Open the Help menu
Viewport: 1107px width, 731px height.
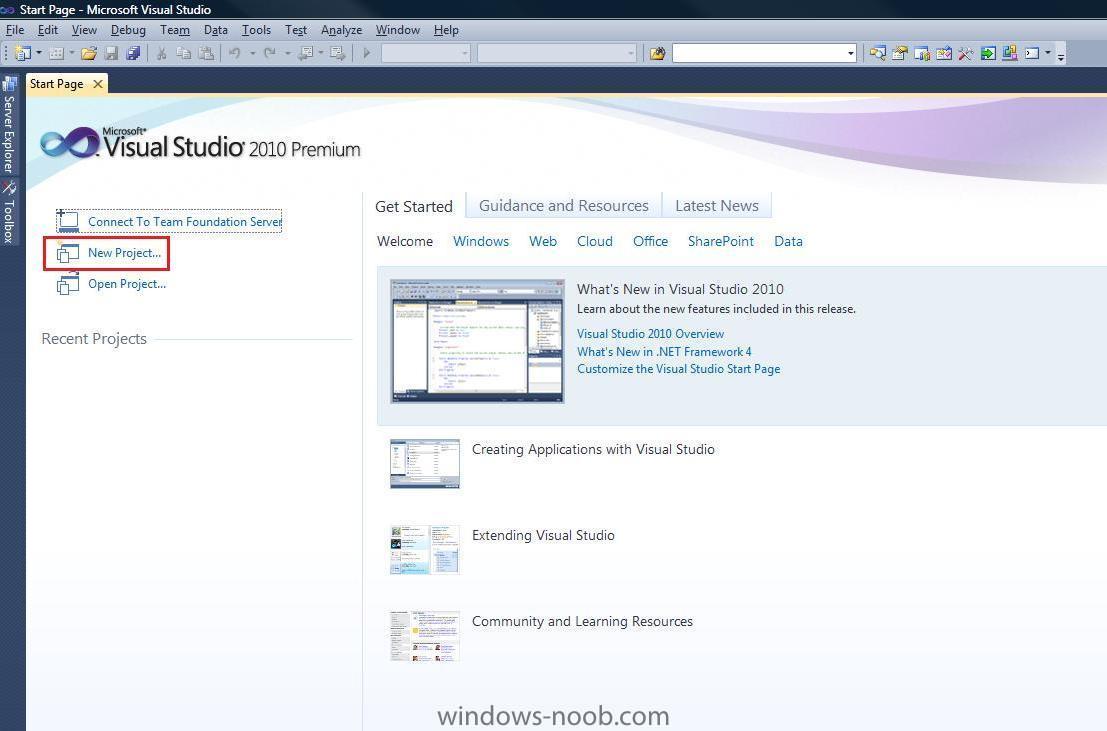[446, 30]
